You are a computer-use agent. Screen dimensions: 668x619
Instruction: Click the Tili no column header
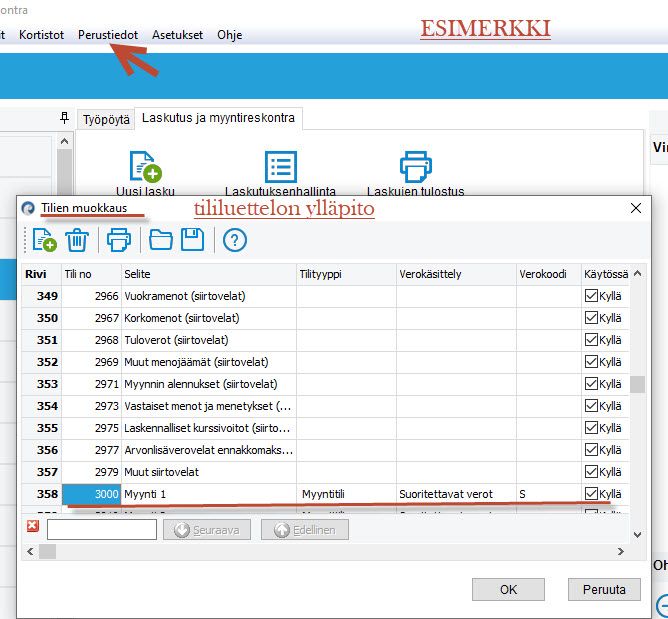pyautogui.click(x=92, y=274)
